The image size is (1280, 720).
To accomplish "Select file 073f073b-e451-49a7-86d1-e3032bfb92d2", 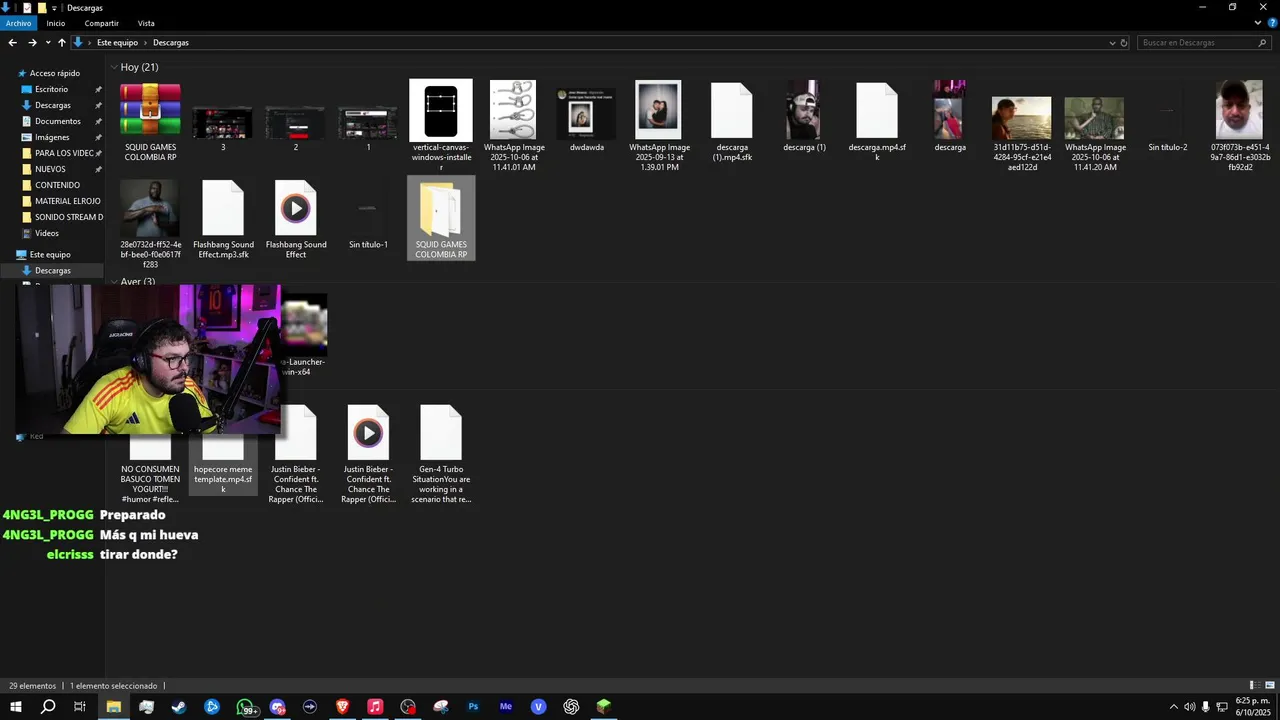I will point(1240,125).
